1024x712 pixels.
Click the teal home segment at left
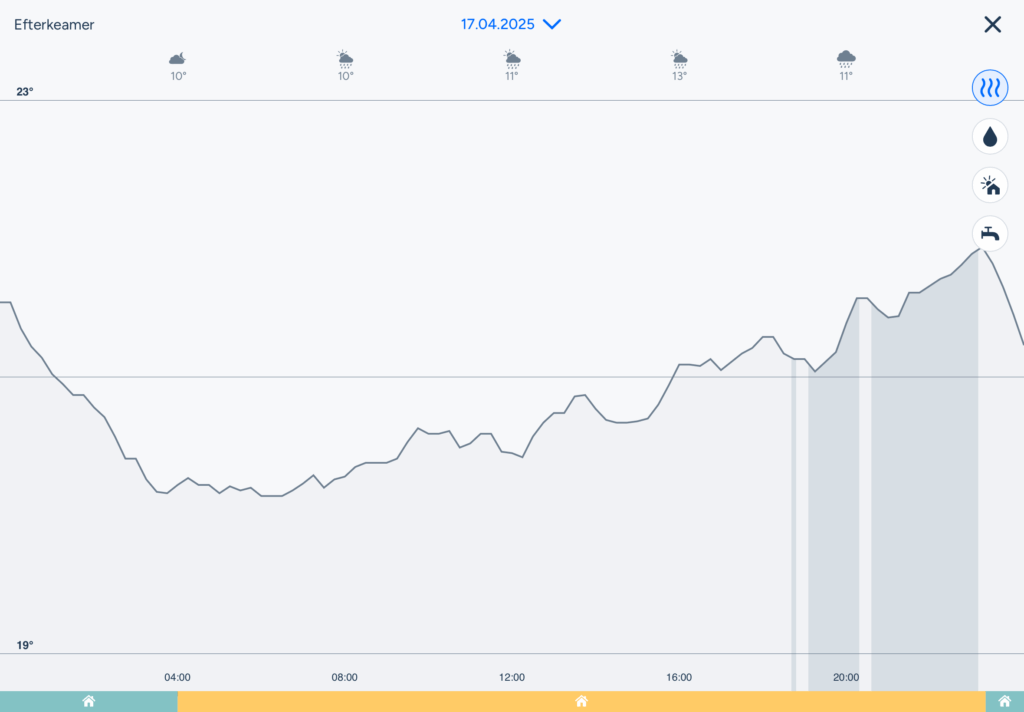[88, 701]
